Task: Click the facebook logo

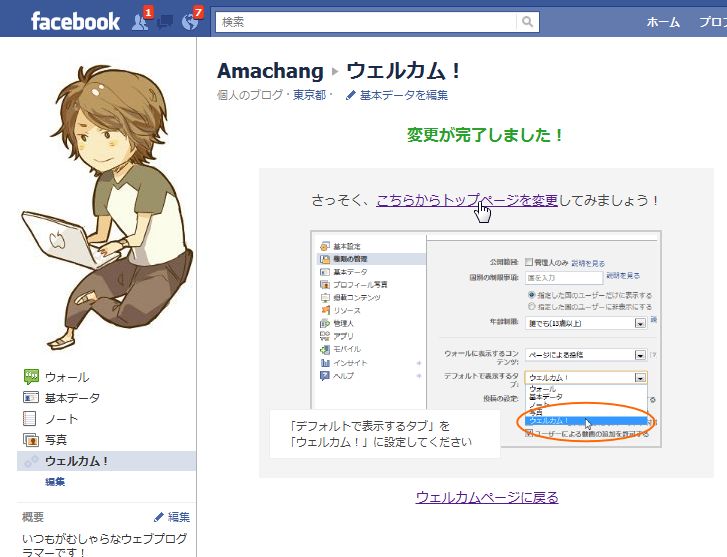Action: [75, 21]
